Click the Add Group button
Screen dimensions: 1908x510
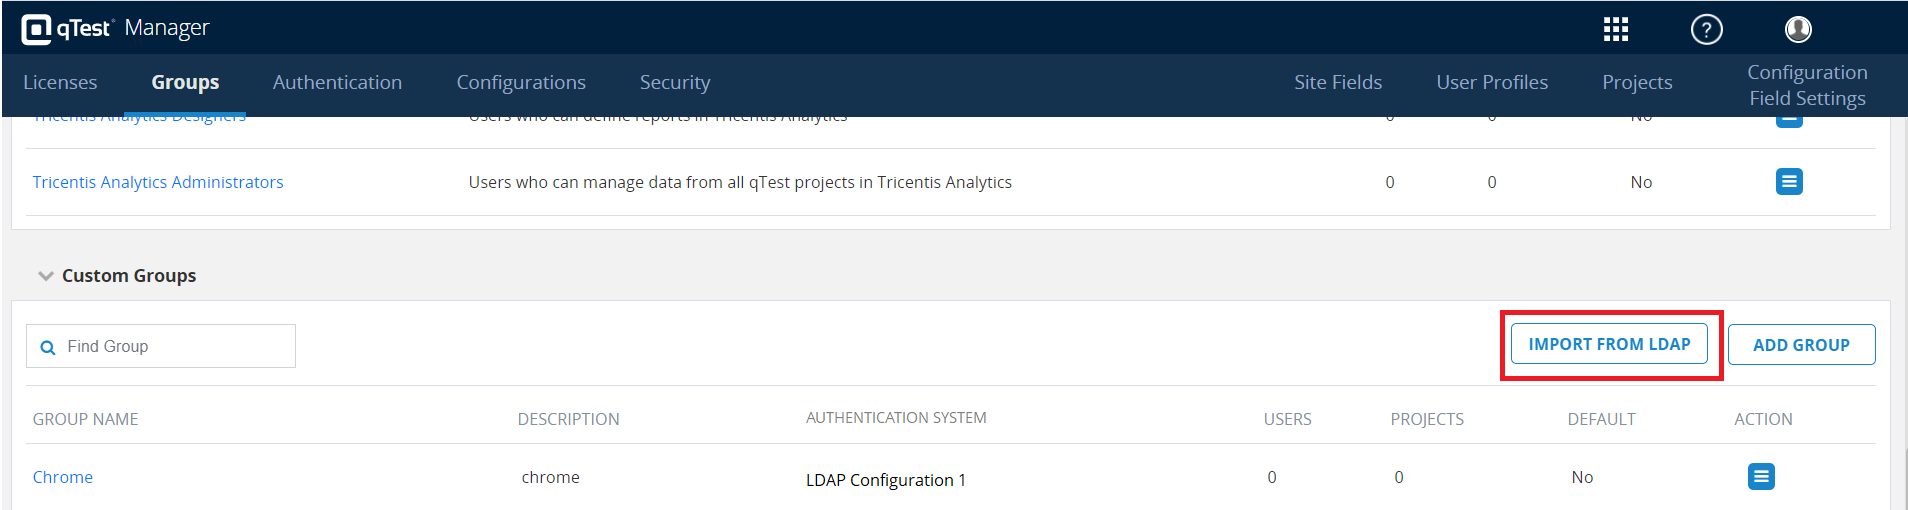tap(1801, 345)
